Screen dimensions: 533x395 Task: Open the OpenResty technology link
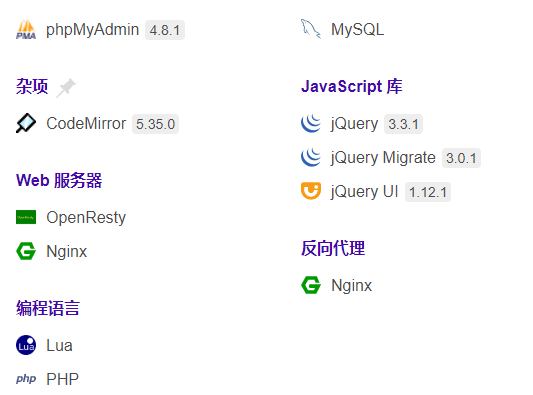click(x=86, y=218)
